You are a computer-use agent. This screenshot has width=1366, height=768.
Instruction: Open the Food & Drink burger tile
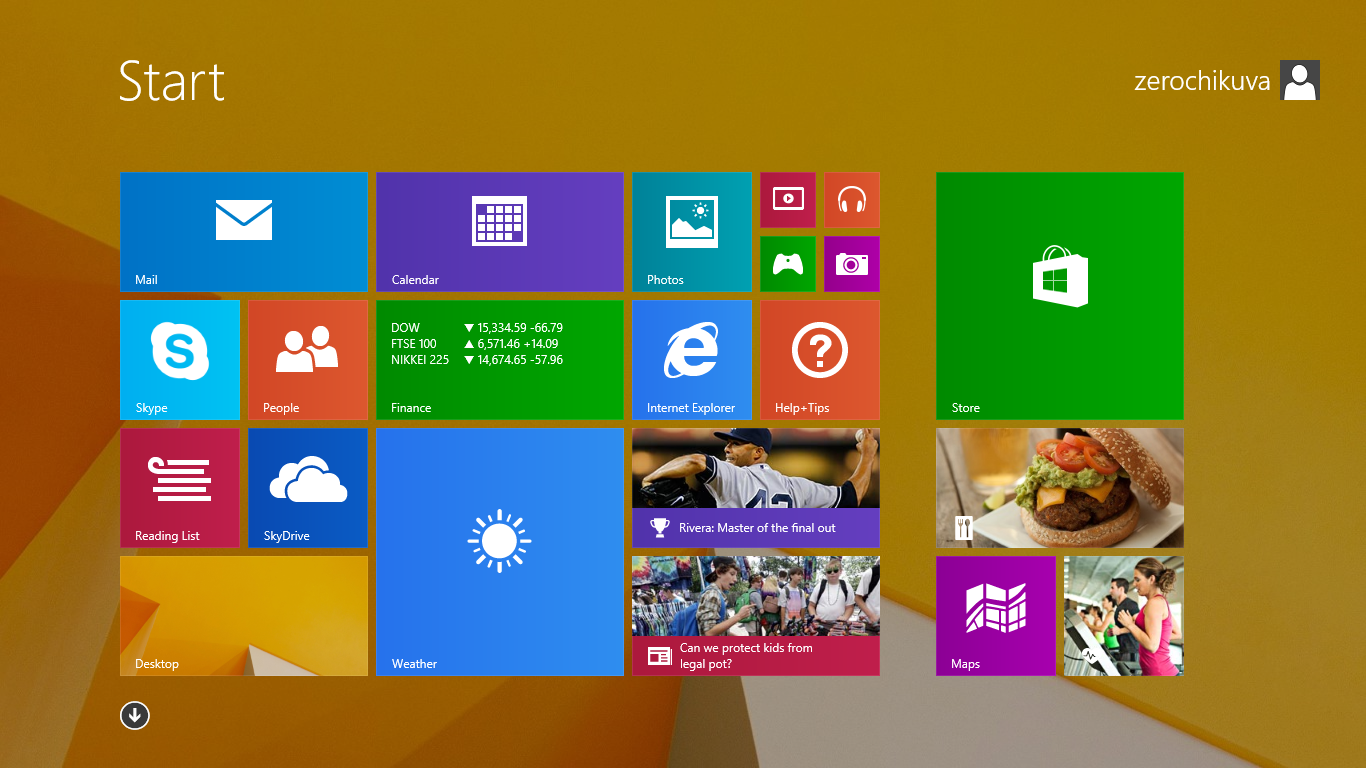1060,488
